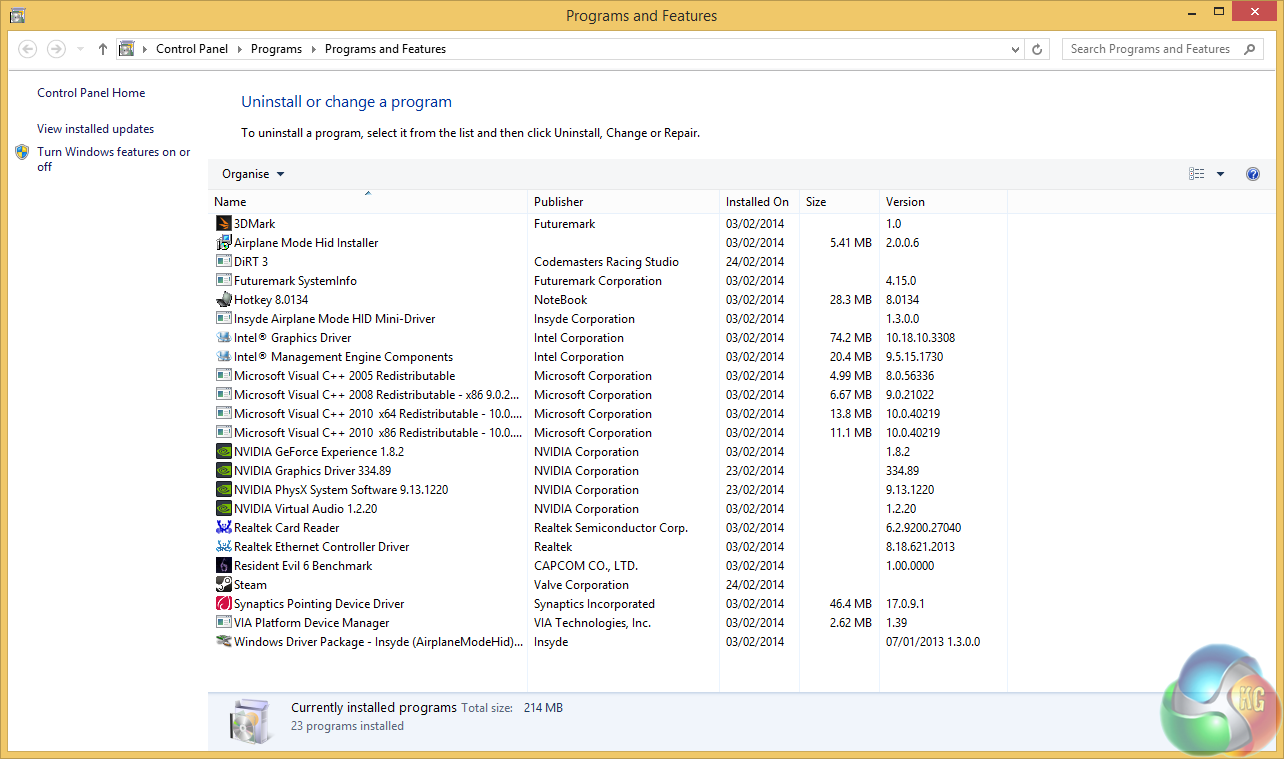The image size is (1284, 759).
Task: Open the Control Panel Home link
Action: point(91,93)
